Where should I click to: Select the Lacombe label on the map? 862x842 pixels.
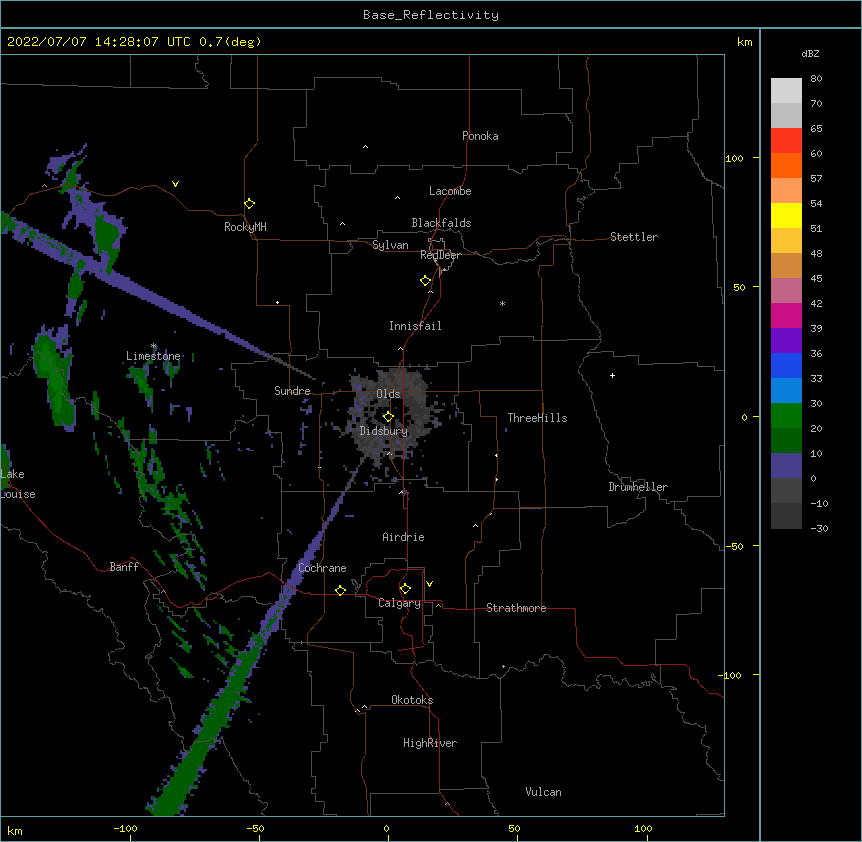pos(450,191)
